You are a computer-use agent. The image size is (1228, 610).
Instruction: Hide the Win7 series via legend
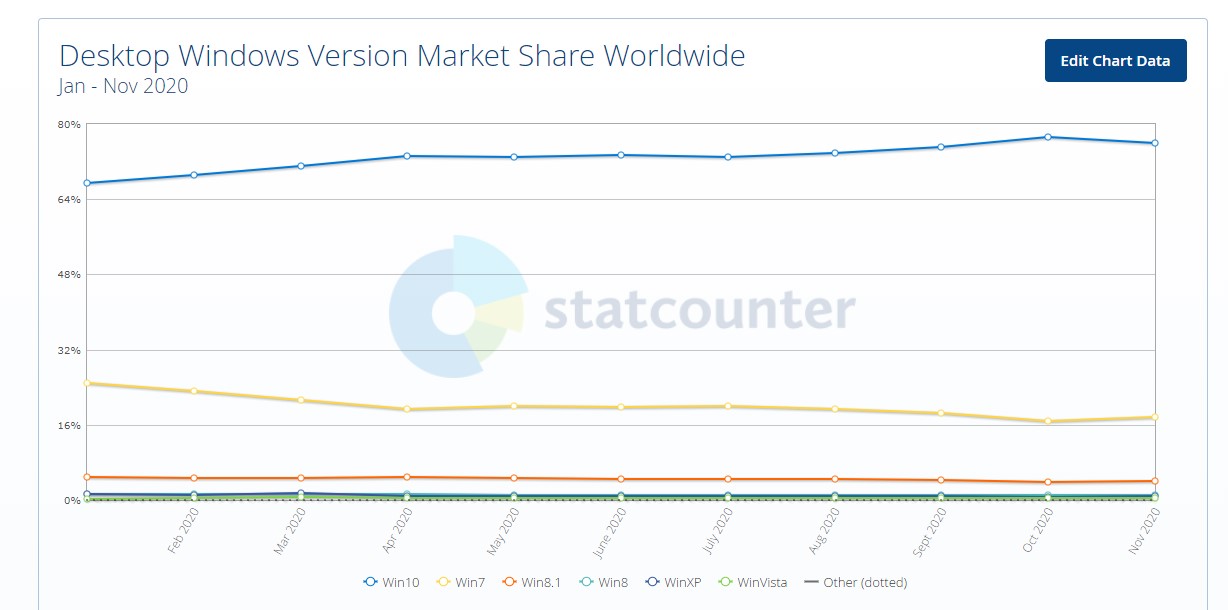pyautogui.click(x=462, y=582)
